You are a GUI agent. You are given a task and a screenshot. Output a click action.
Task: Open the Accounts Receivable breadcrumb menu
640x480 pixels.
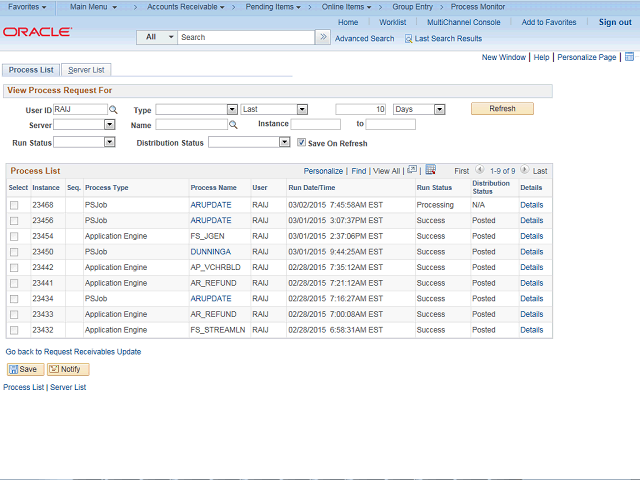coord(188,7)
